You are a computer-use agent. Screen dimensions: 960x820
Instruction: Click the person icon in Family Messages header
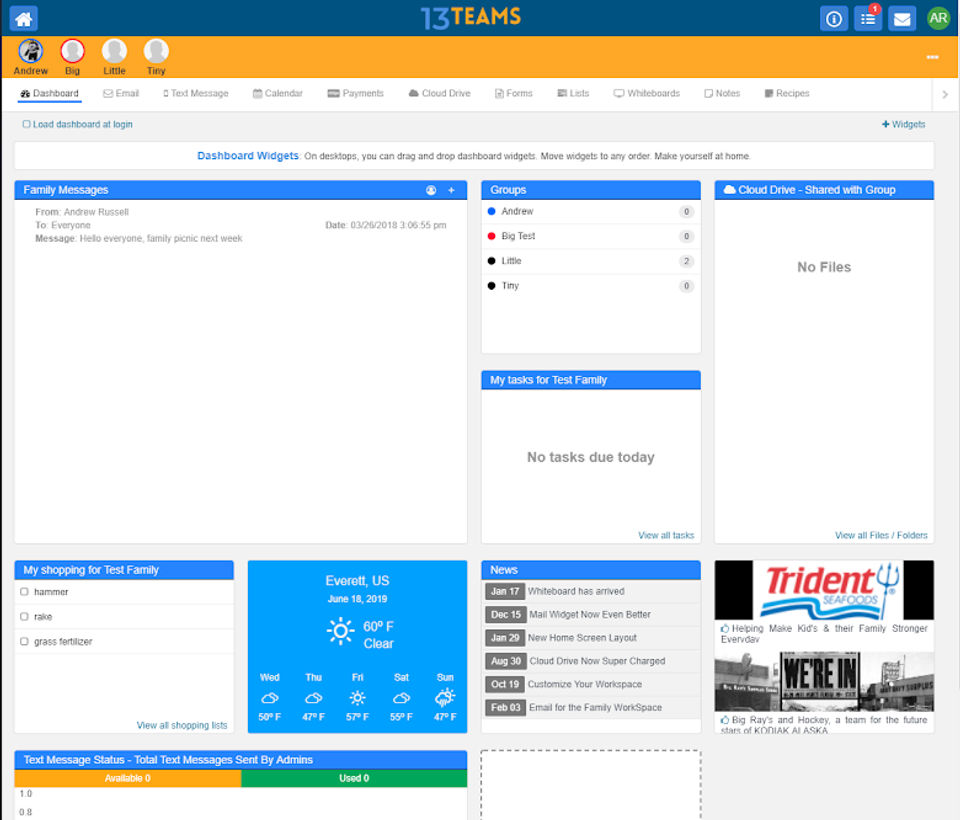click(431, 190)
